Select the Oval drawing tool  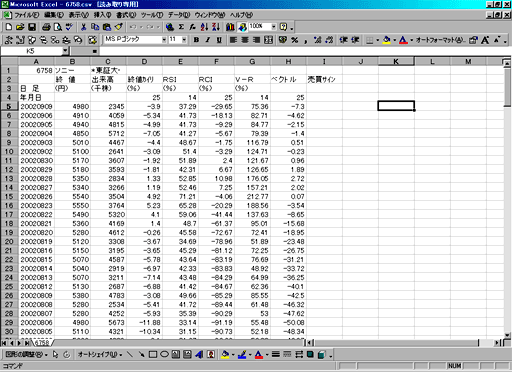pos(164,354)
